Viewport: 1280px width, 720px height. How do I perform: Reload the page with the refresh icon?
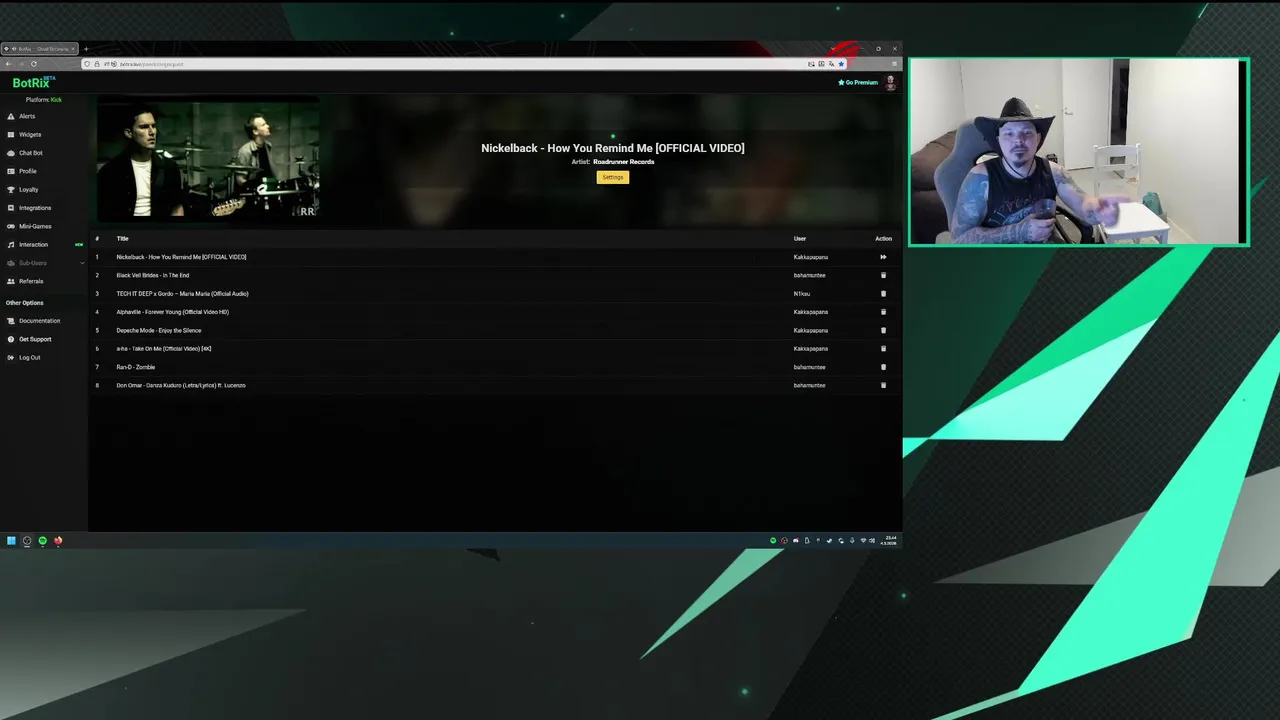click(x=34, y=64)
